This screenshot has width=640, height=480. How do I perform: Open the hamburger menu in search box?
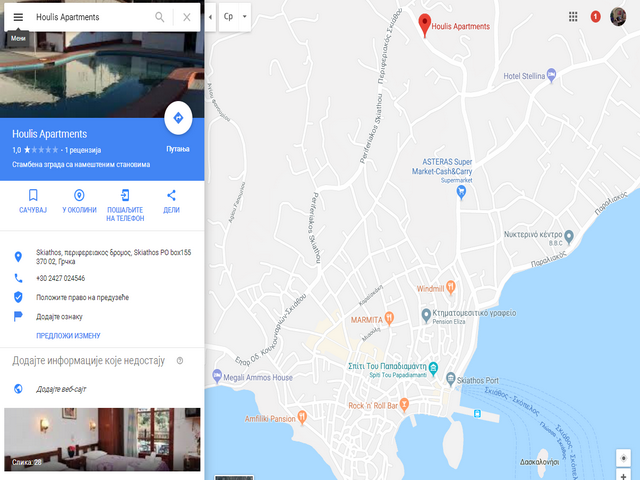(x=18, y=17)
